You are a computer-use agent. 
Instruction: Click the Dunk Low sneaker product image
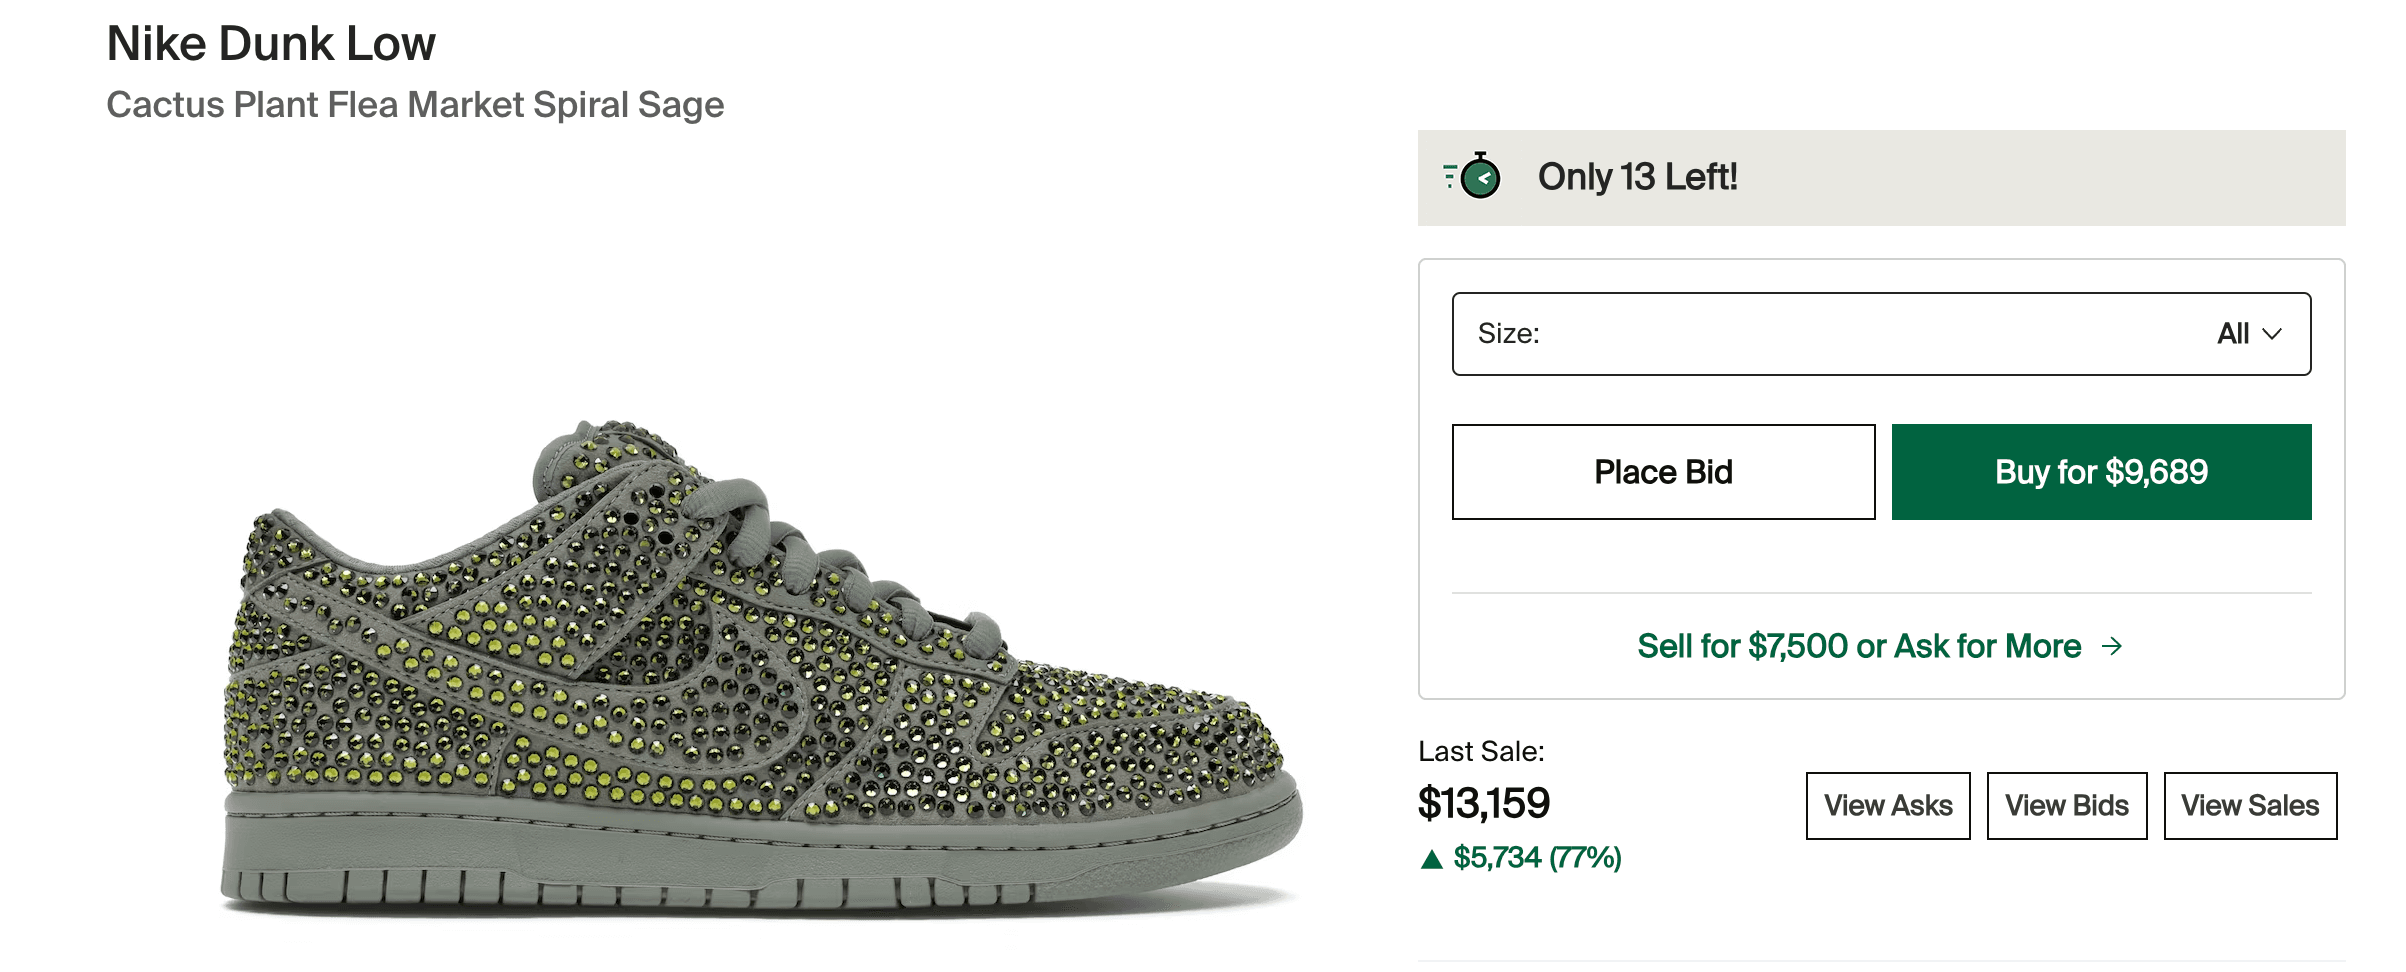click(760, 670)
